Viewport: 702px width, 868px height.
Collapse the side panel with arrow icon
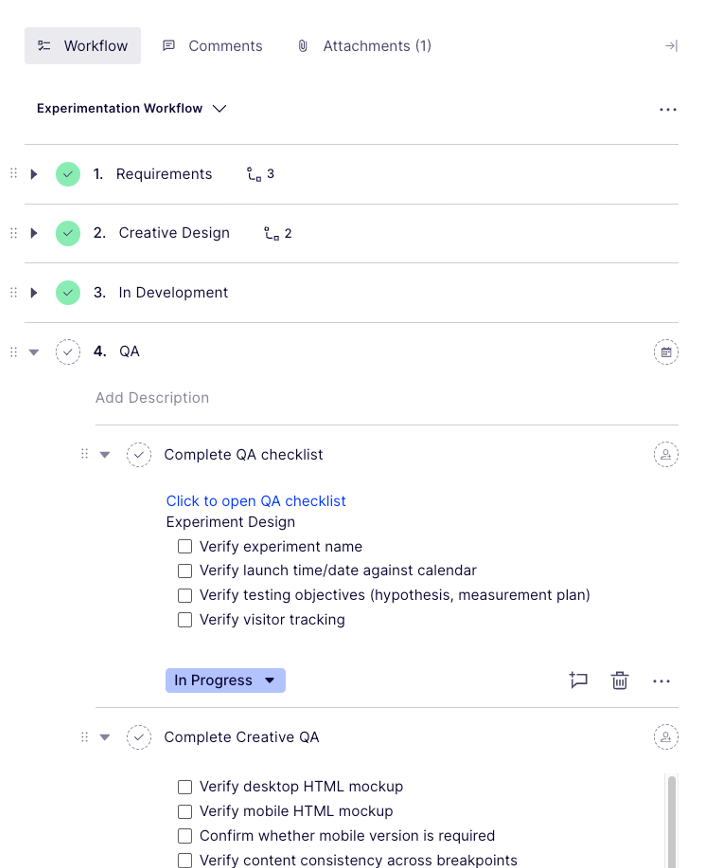pos(671,46)
